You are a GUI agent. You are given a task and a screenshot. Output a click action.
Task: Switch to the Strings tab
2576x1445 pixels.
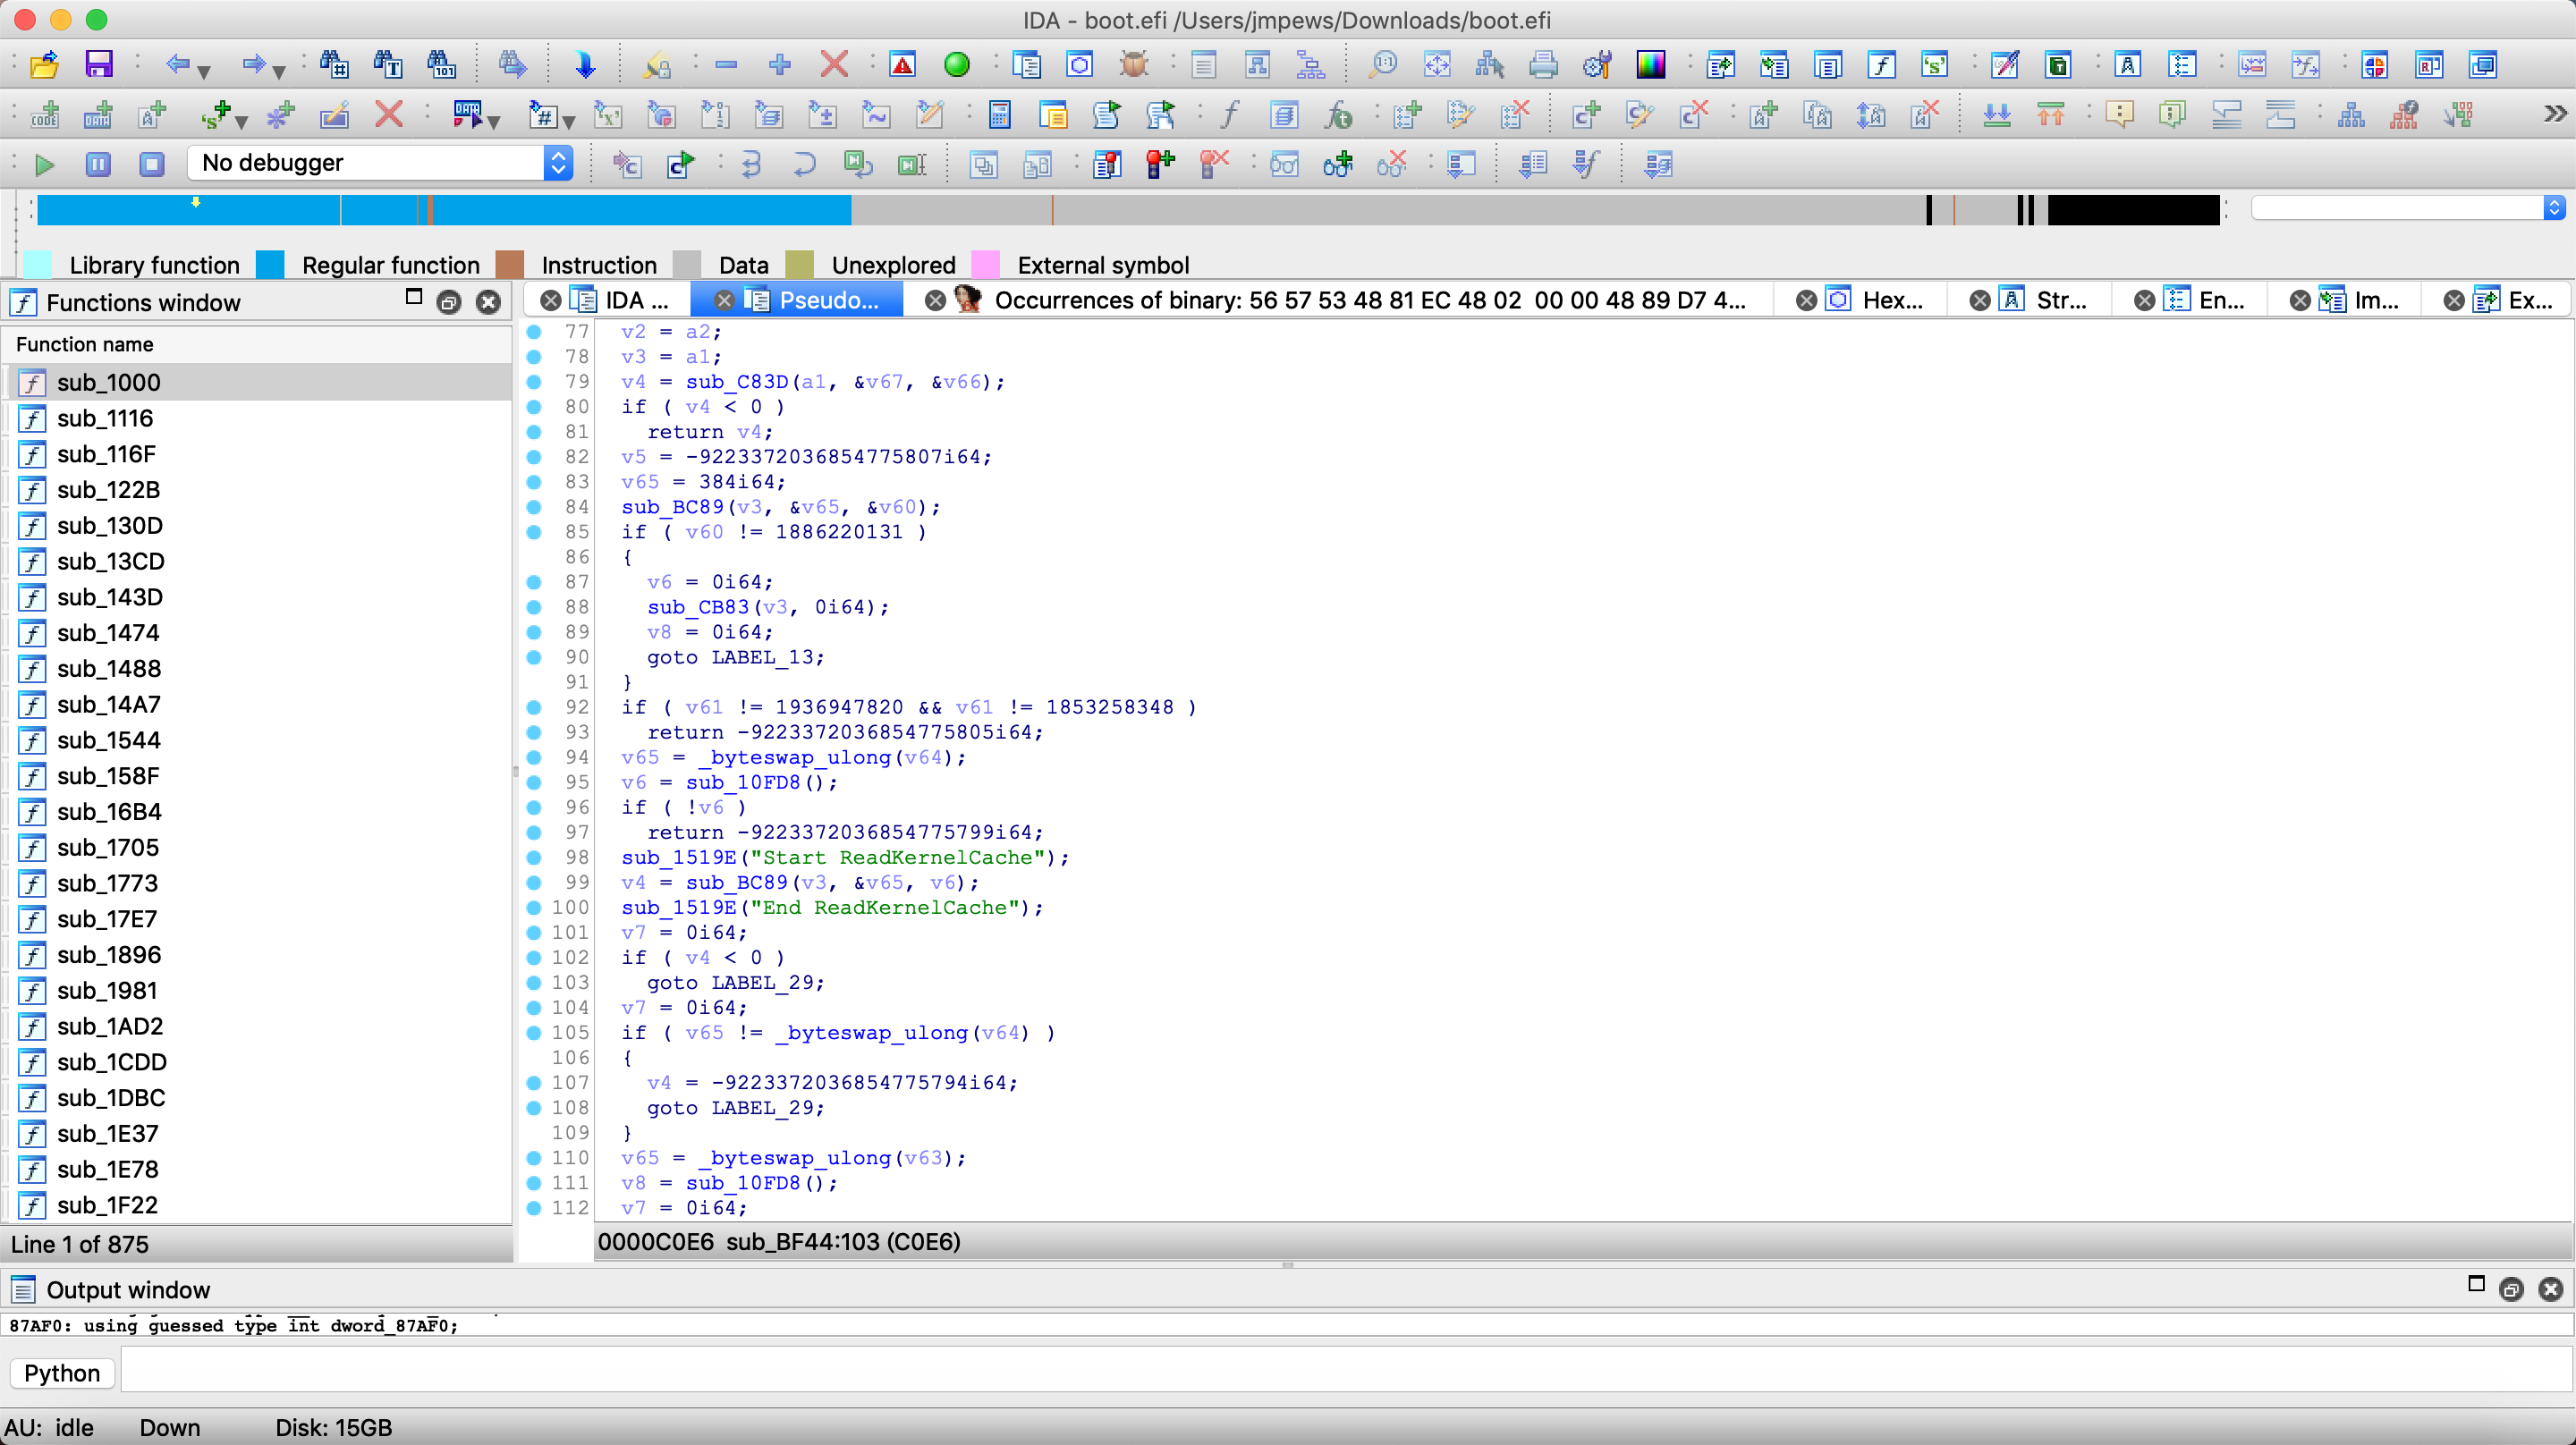[2060, 300]
